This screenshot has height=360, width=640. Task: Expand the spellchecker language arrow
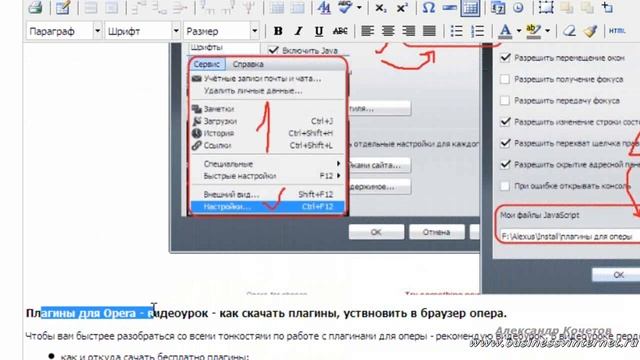point(359,7)
